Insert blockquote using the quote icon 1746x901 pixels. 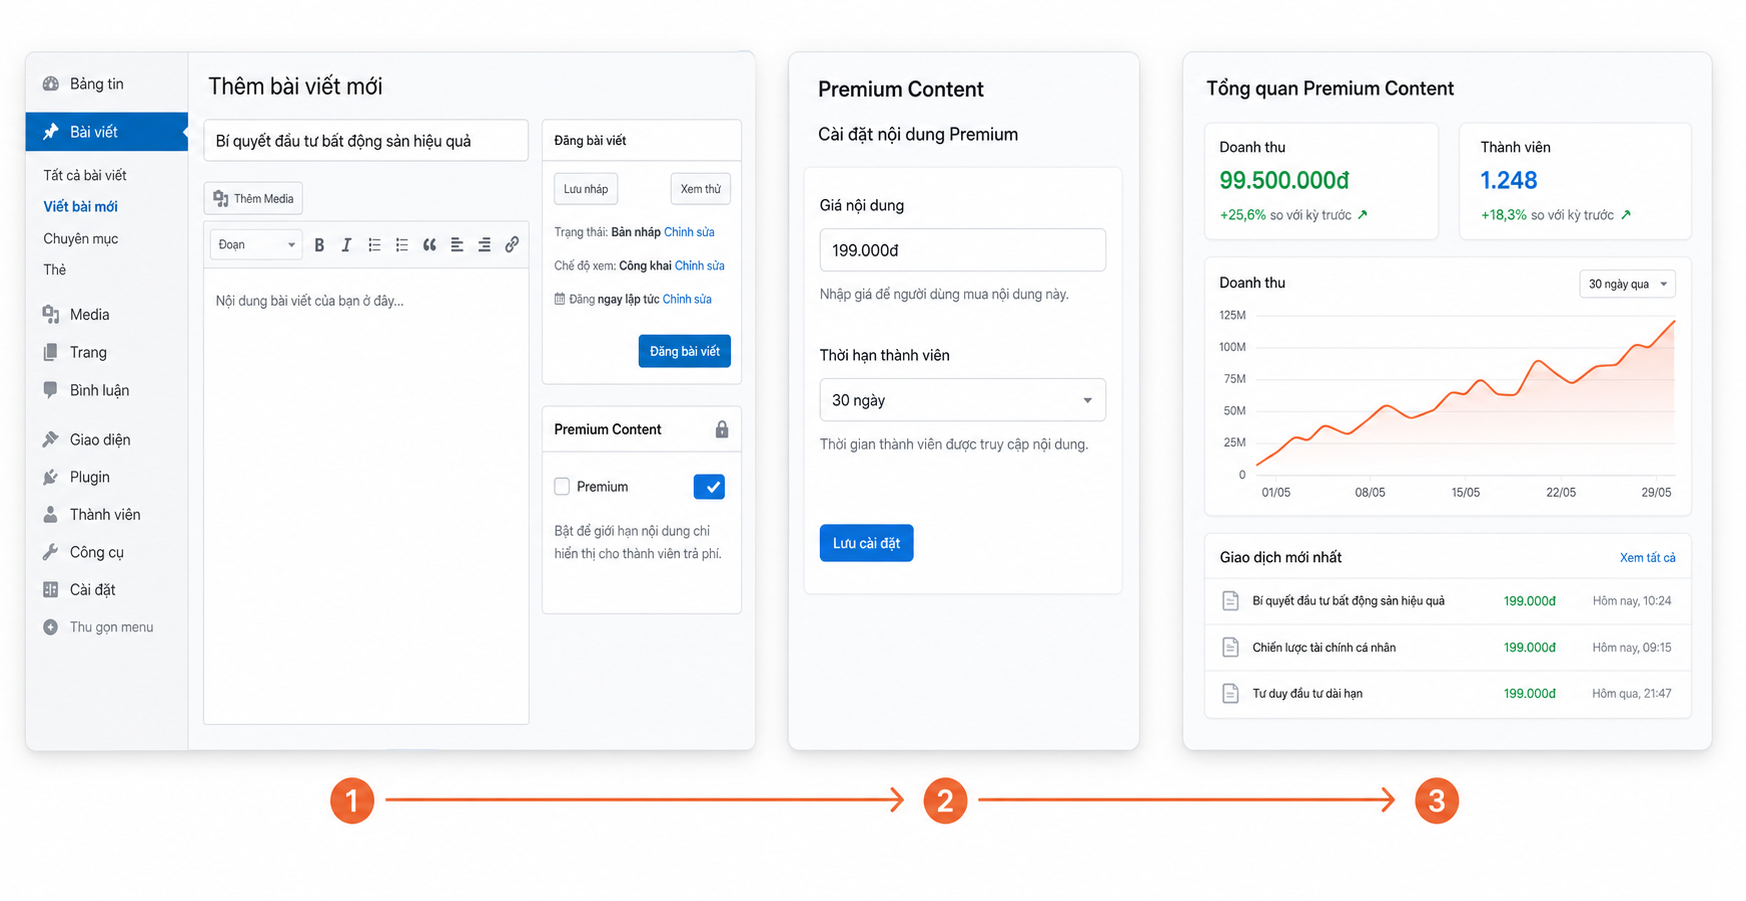pos(429,245)
